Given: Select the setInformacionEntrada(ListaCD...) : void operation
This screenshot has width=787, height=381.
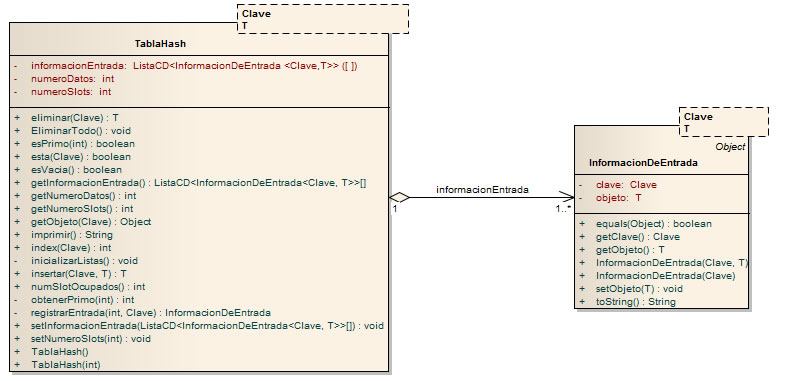Looking at the screenshot, I should [207, 326].
